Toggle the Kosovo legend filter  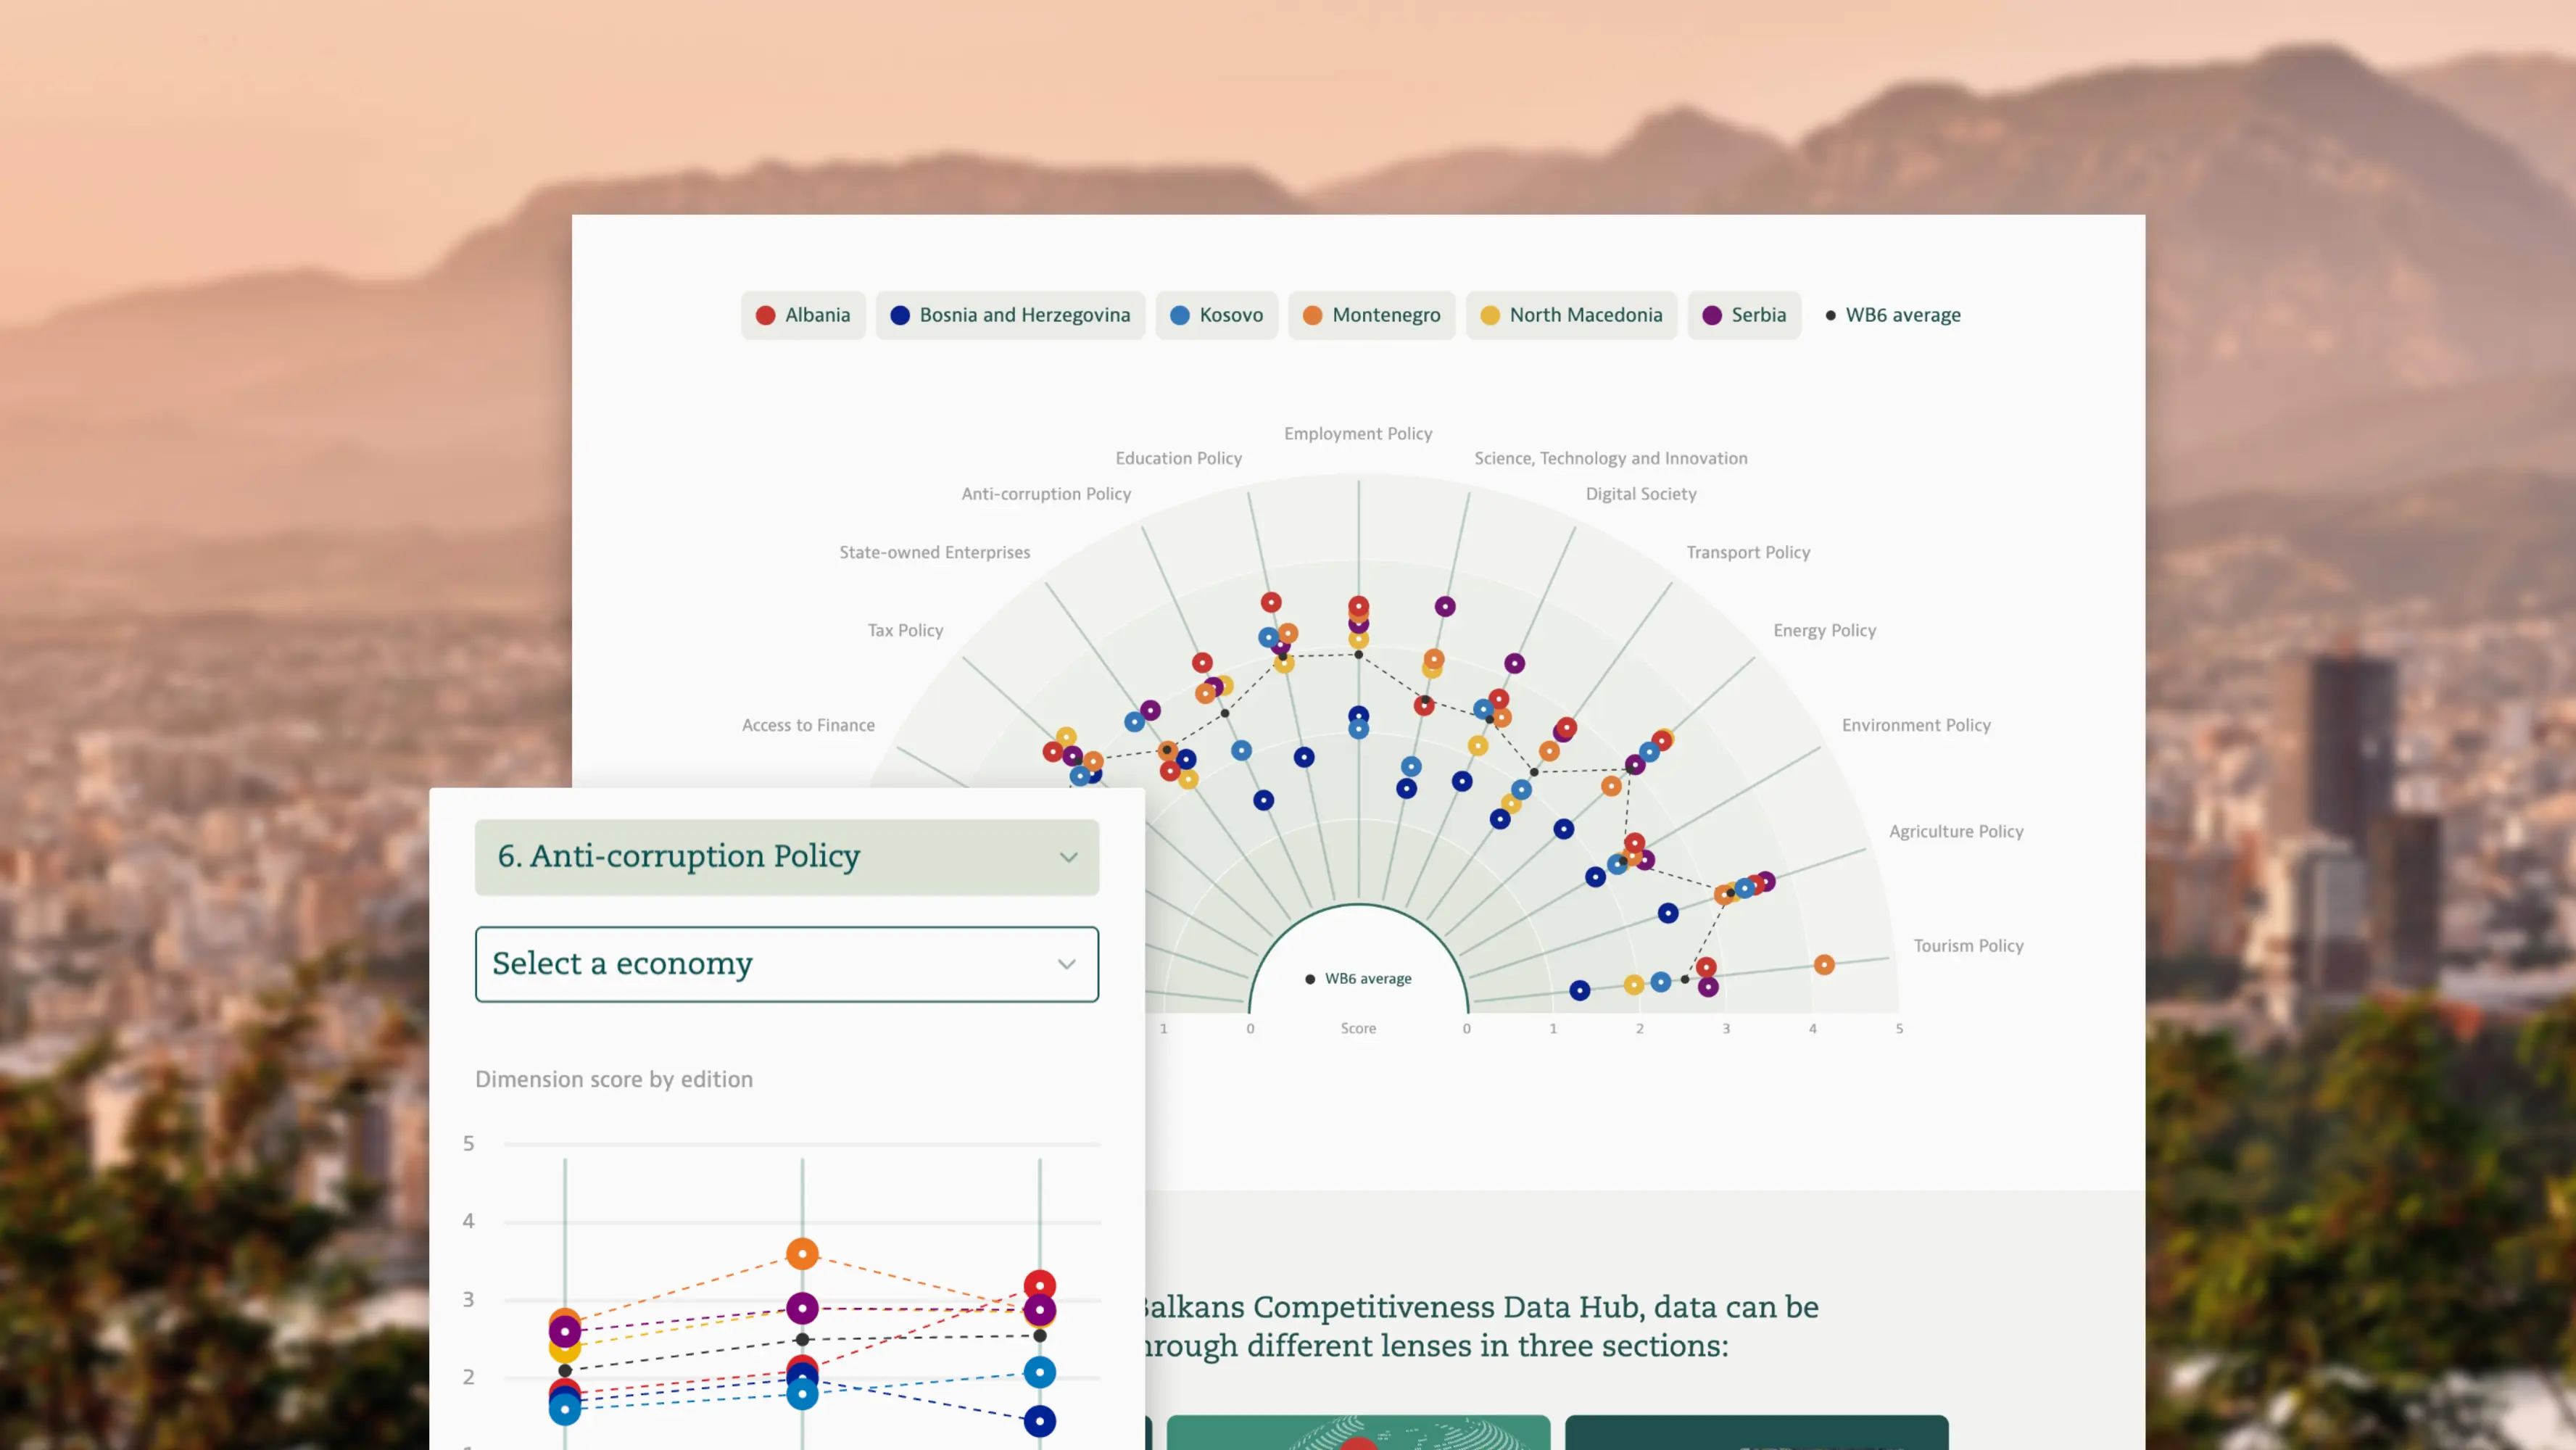pos(1216,315)
